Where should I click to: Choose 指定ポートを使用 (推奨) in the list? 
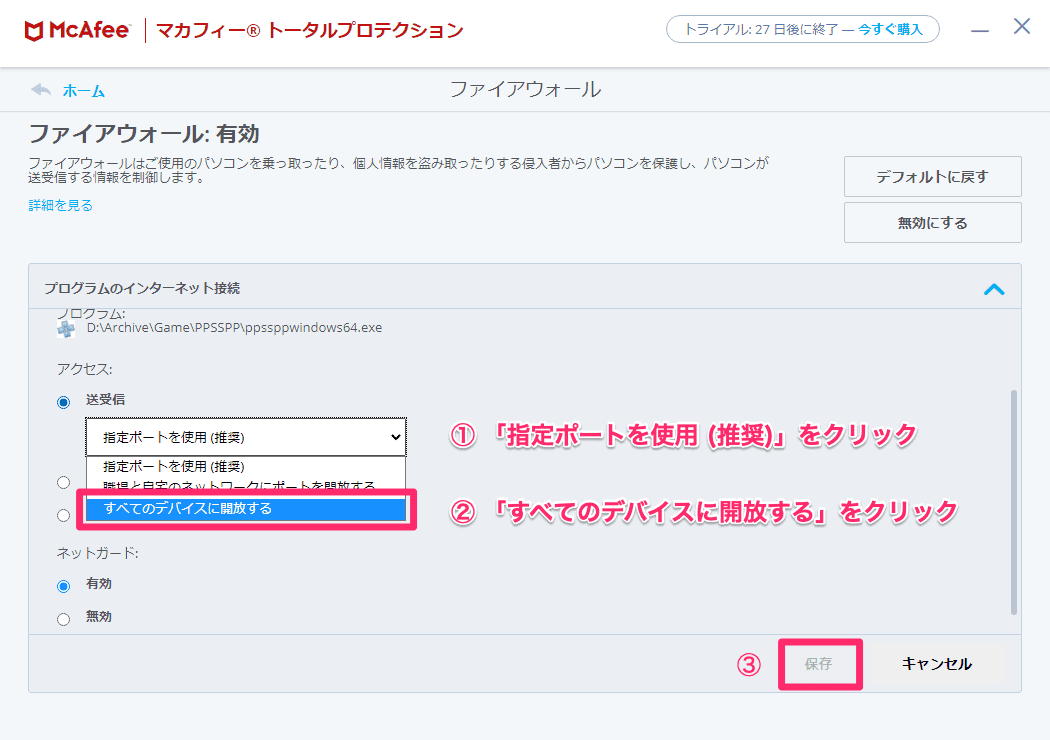[x=246, y=466]
